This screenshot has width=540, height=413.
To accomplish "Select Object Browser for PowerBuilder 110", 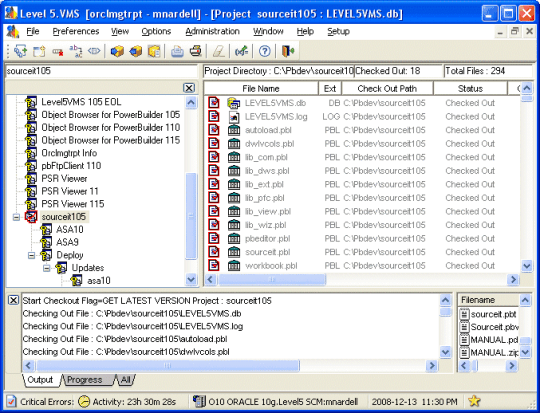I will click(111, 127).
